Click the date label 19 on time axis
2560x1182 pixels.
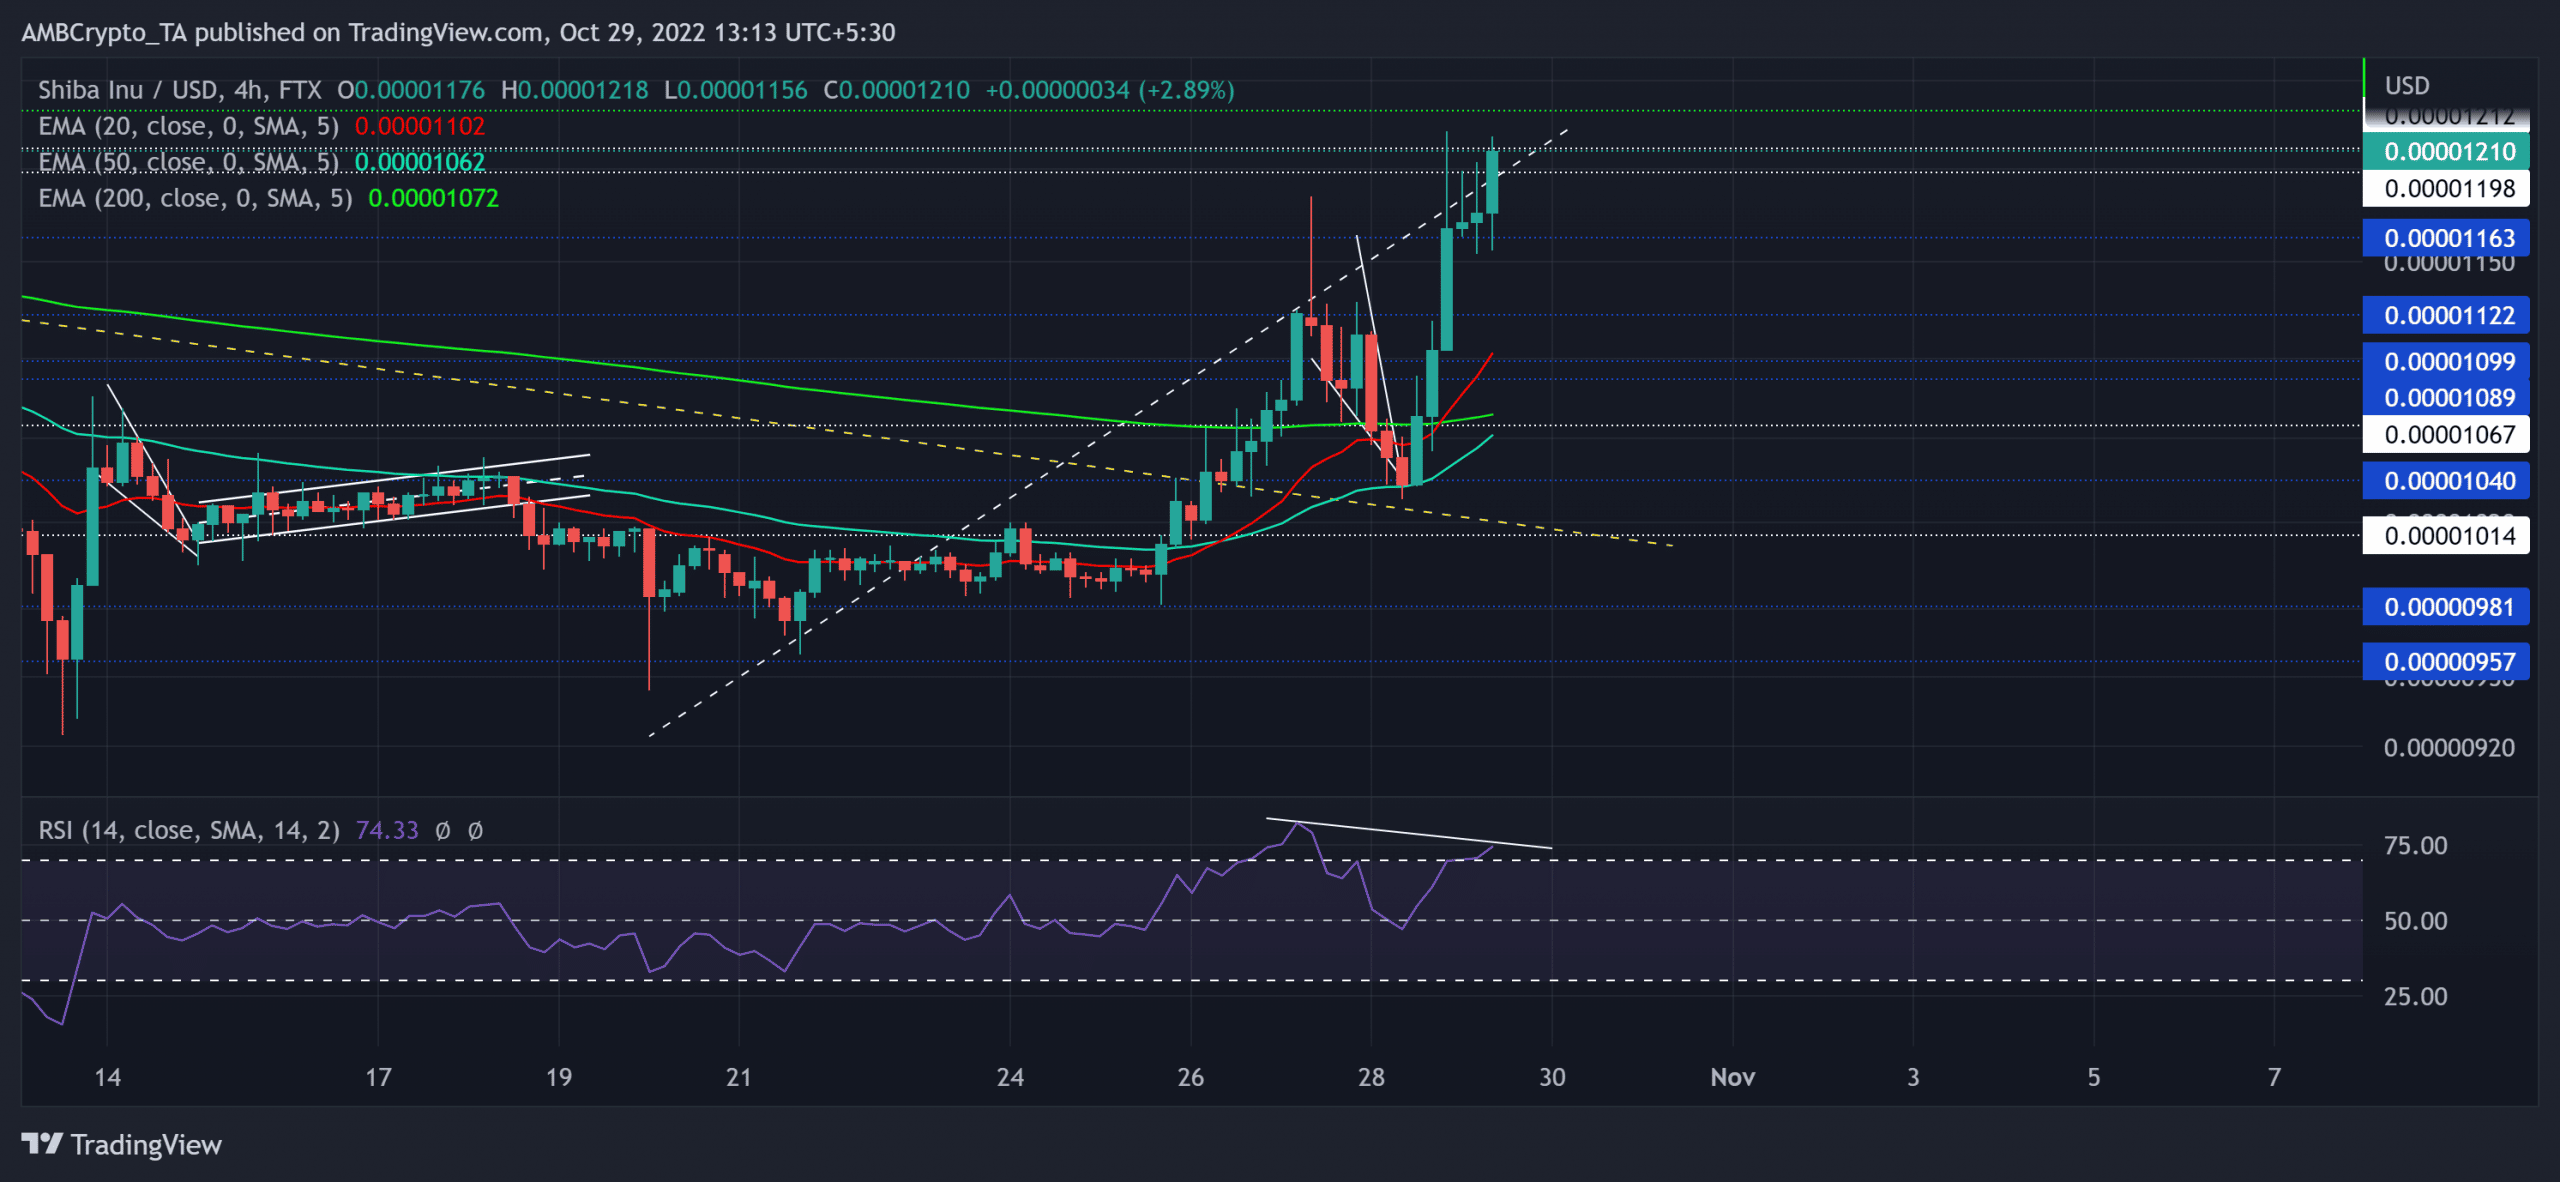click(559, 1077)
